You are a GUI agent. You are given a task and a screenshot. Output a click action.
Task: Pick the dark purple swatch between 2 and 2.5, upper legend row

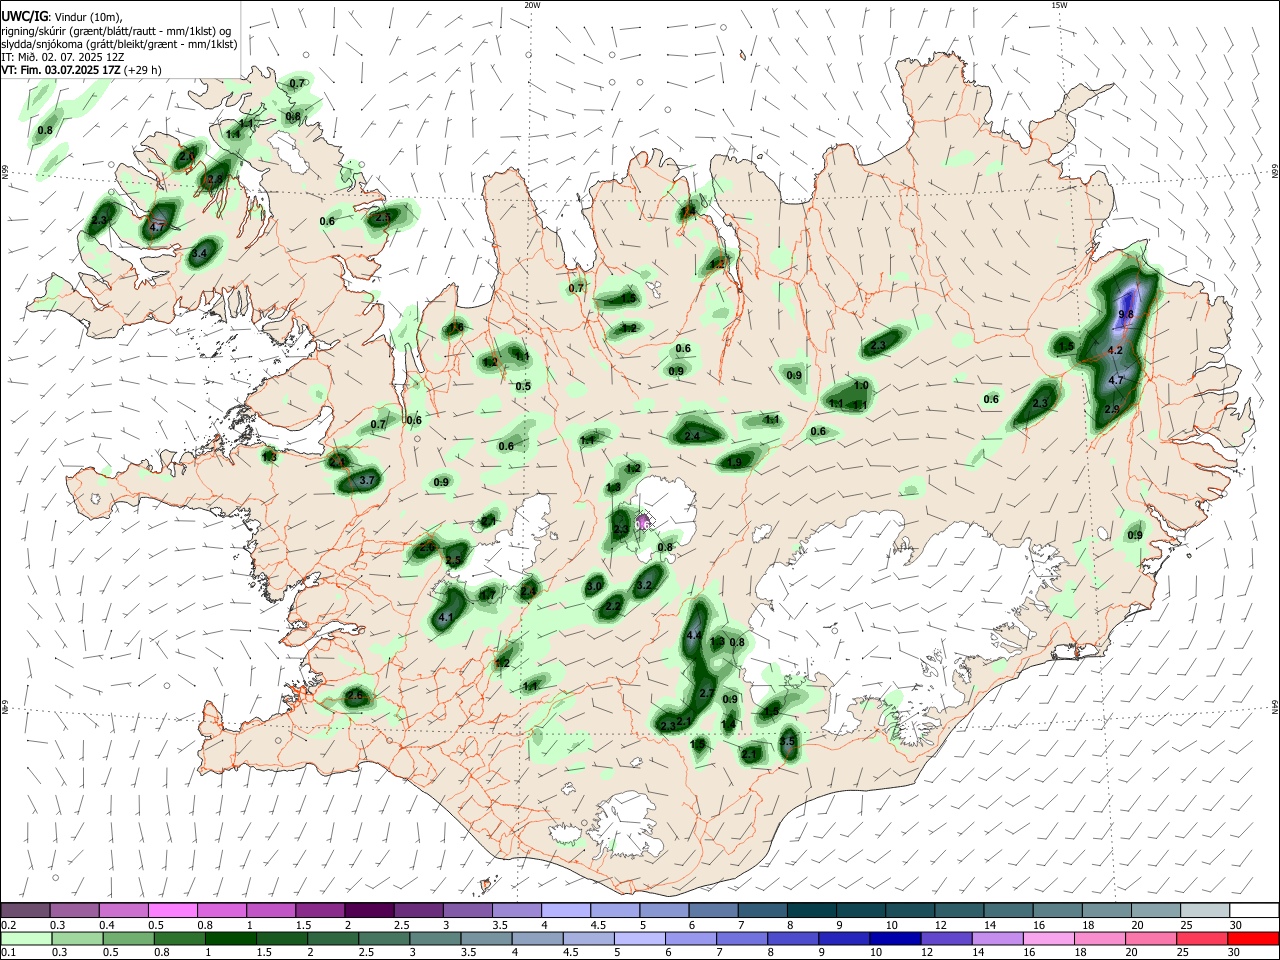click(368, 911)
